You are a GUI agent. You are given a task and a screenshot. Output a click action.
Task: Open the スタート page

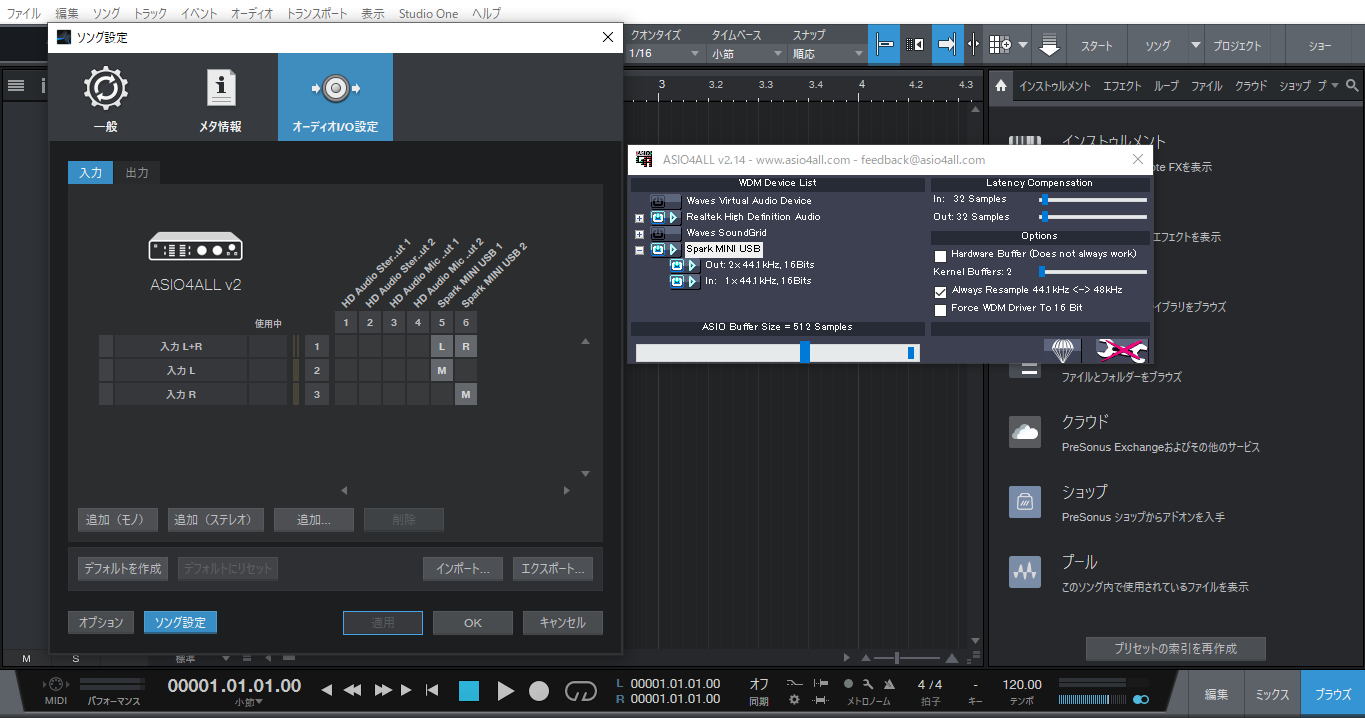point(1097,46)
